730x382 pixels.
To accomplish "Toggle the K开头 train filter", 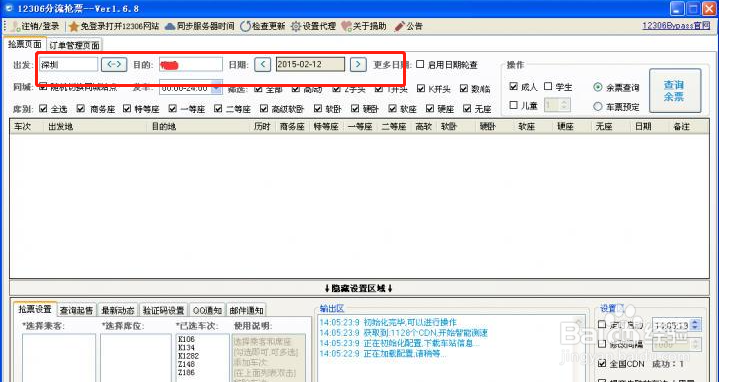I will pos(421,88).
